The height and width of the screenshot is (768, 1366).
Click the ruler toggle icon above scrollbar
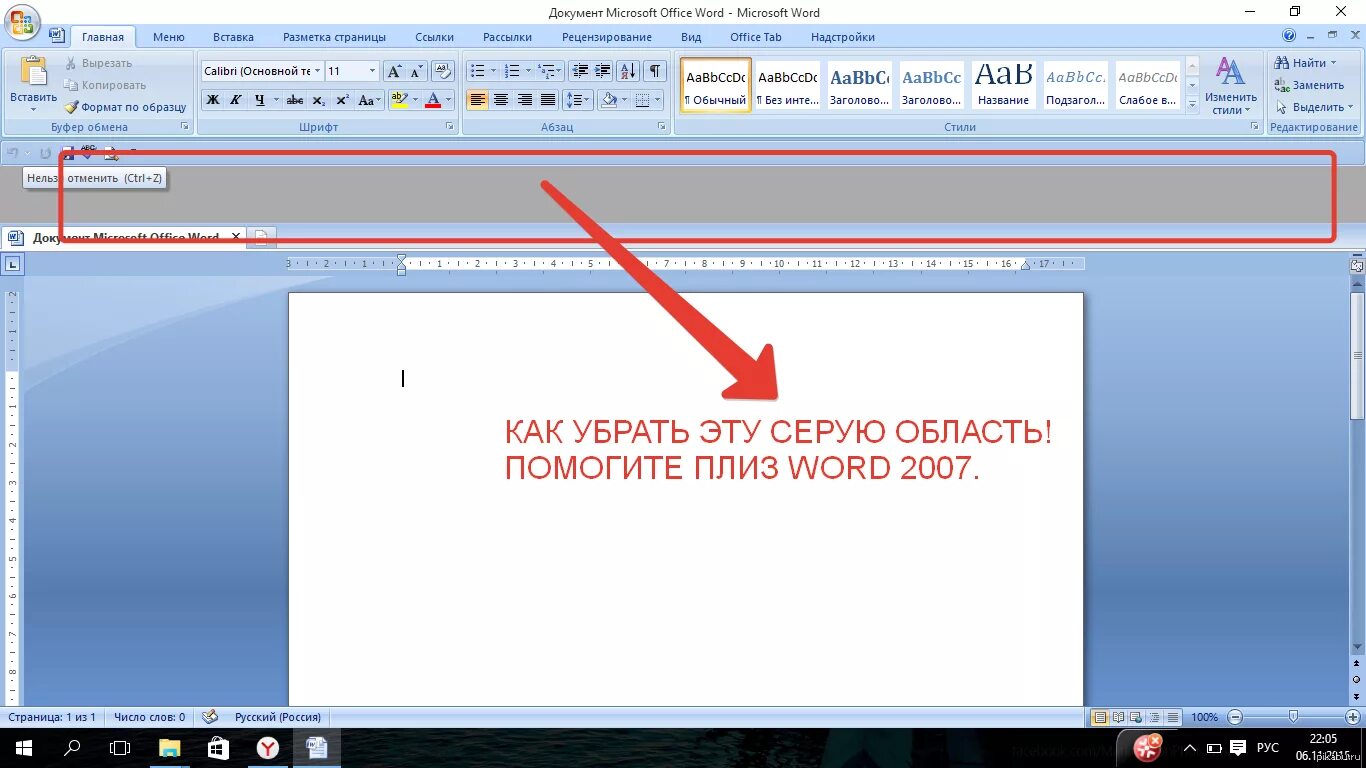1357,266
